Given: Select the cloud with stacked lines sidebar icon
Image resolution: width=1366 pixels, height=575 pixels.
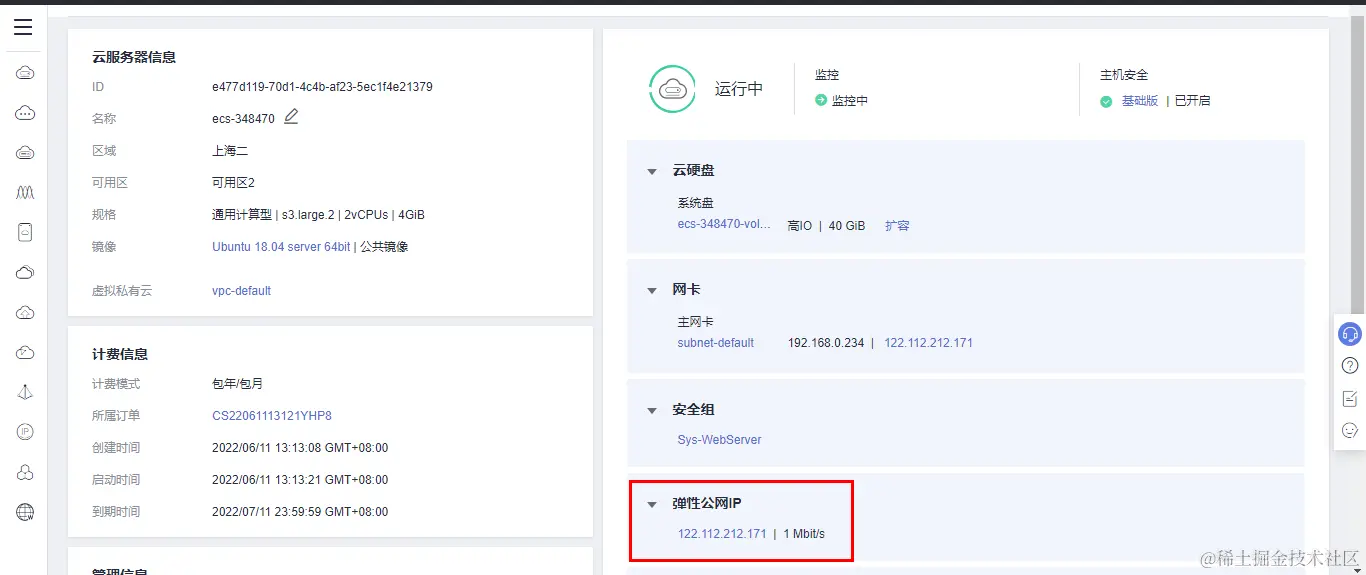Looking at the screenshot, I should point(25,153).
